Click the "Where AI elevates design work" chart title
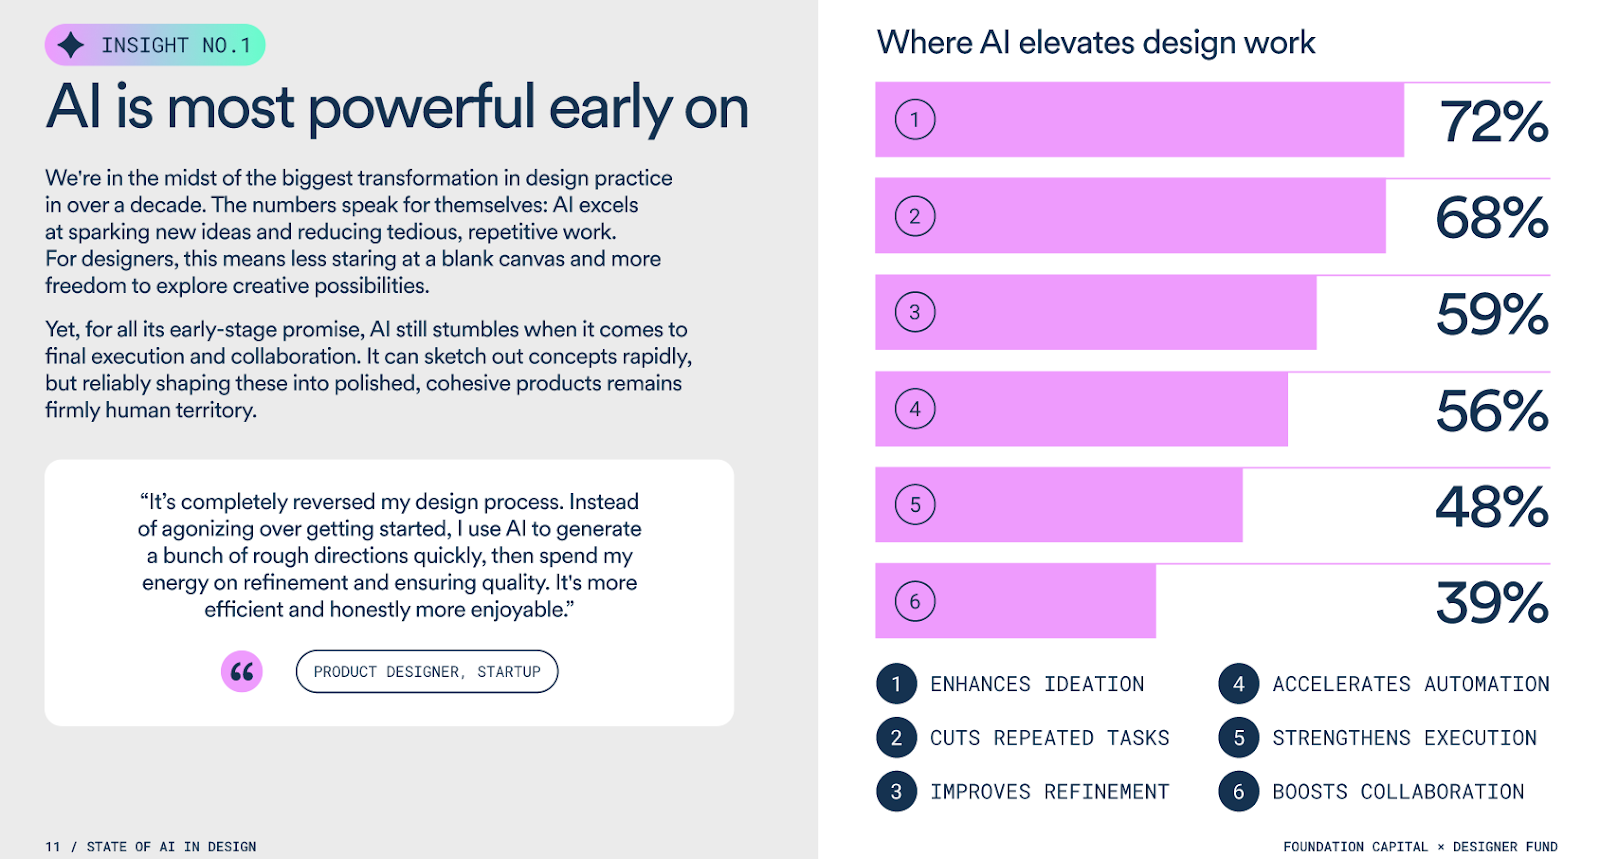Image resolution: width=1600 pixels, height=859 pixels. (x=1096, y=43)
